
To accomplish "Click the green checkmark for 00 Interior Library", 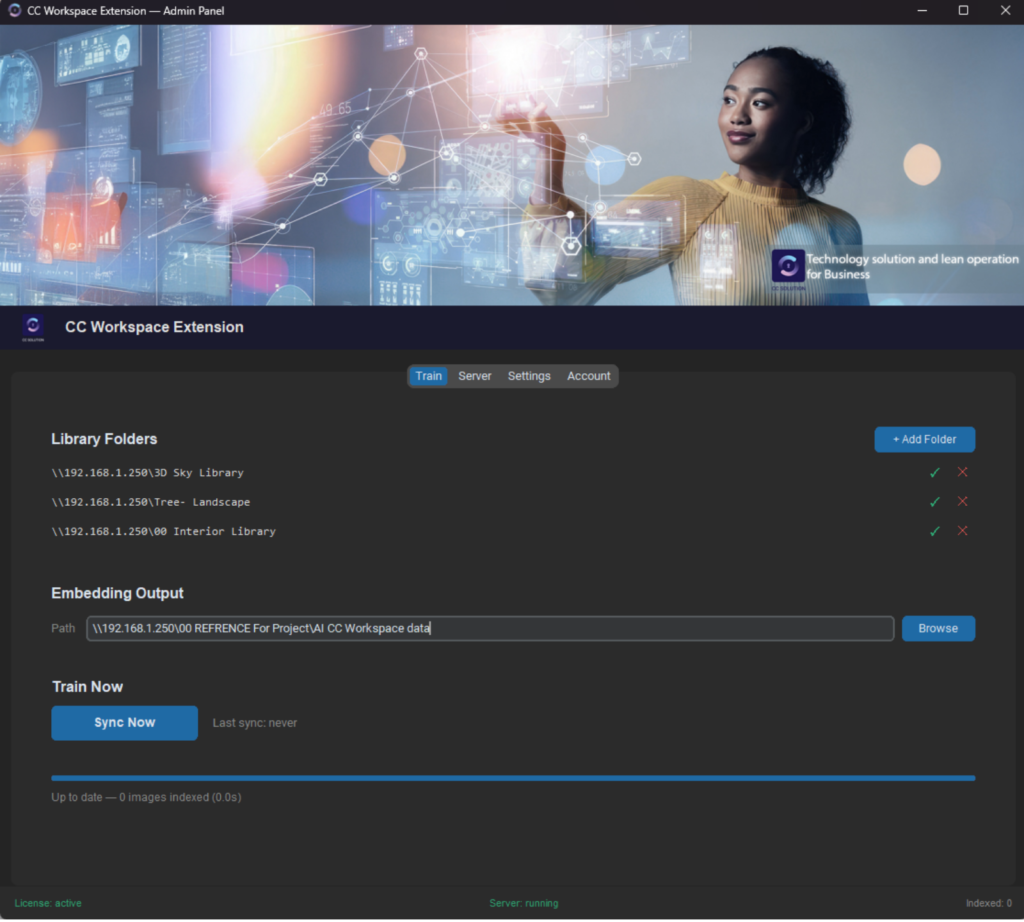I will pyautogui.click(x=934, y=531).
